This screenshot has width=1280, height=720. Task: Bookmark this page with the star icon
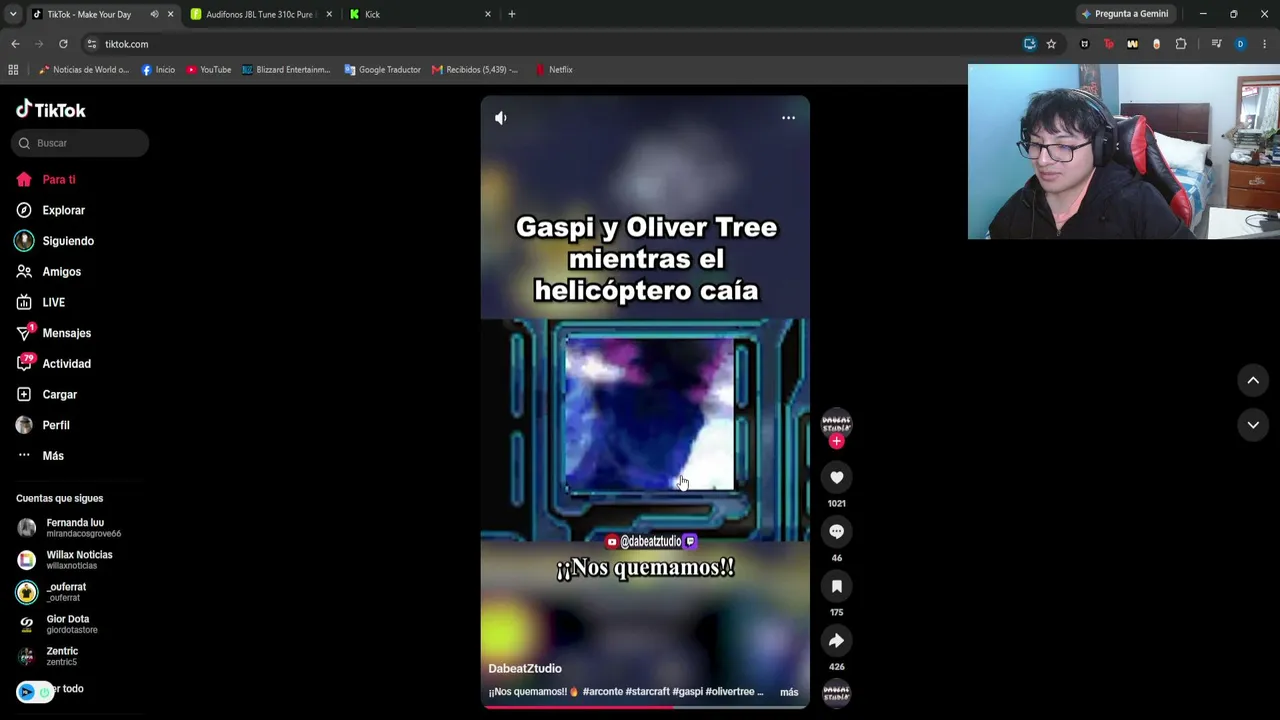1051,44
